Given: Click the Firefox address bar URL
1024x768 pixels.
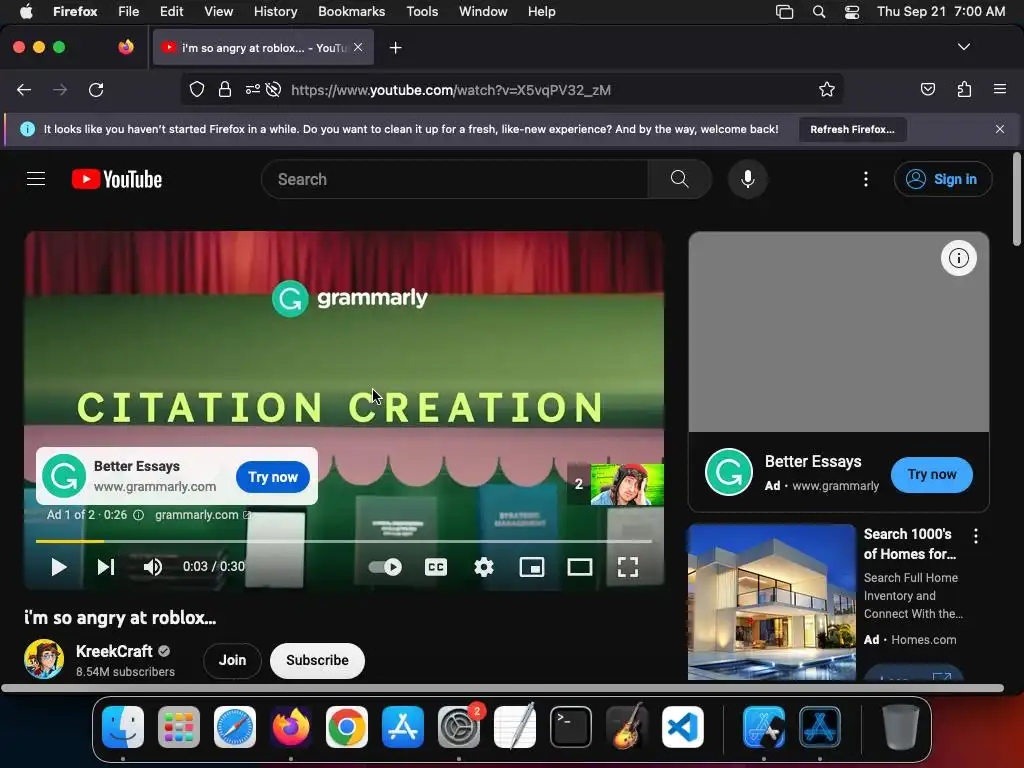Looking at the screenshot, I should tap(451, 90).
